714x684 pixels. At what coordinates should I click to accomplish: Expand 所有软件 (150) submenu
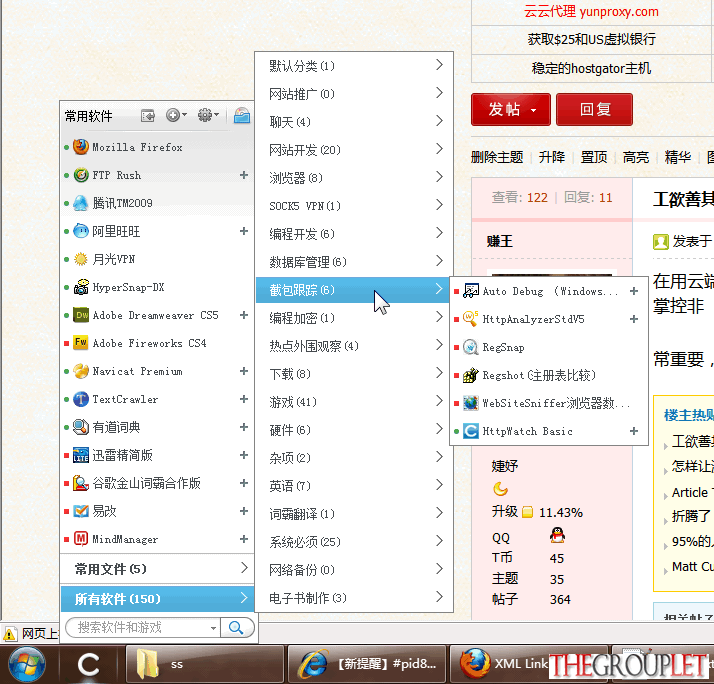point(157,598)
